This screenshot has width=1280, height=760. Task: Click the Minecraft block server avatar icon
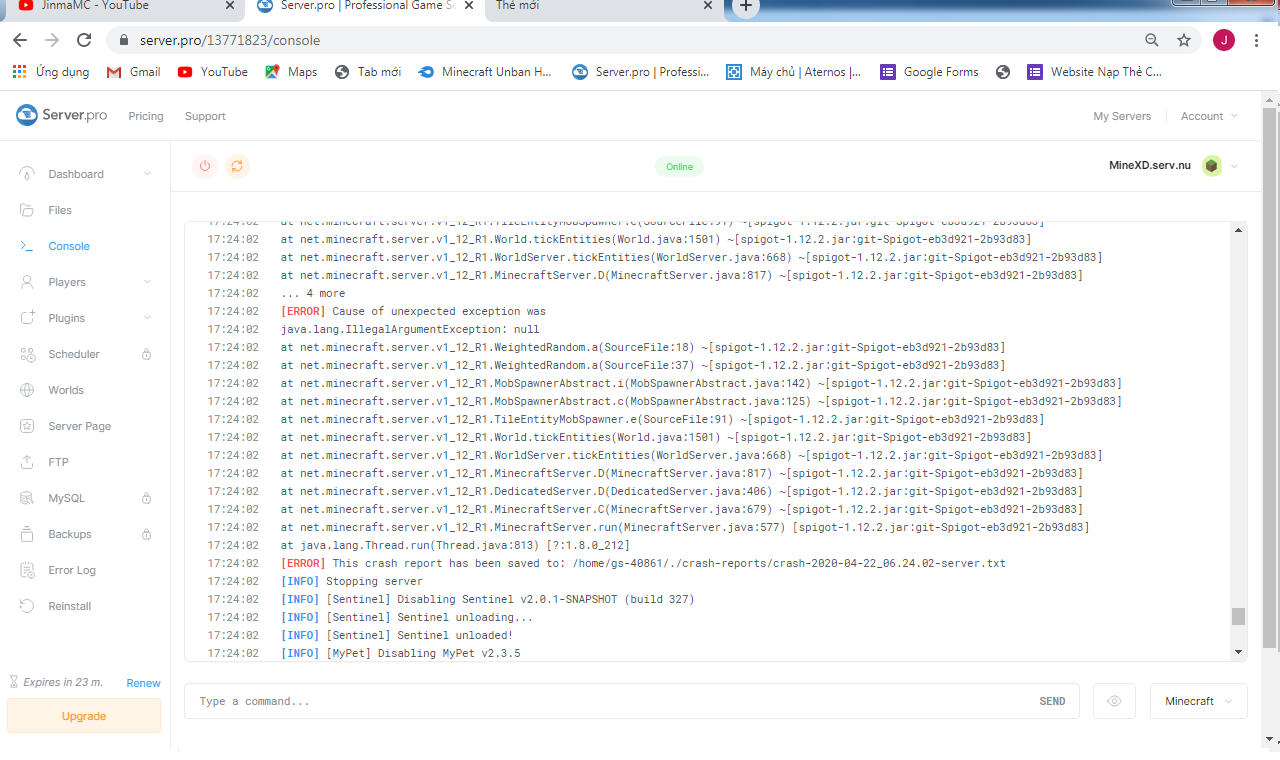pyautogui.click(x=1212, y=166)
